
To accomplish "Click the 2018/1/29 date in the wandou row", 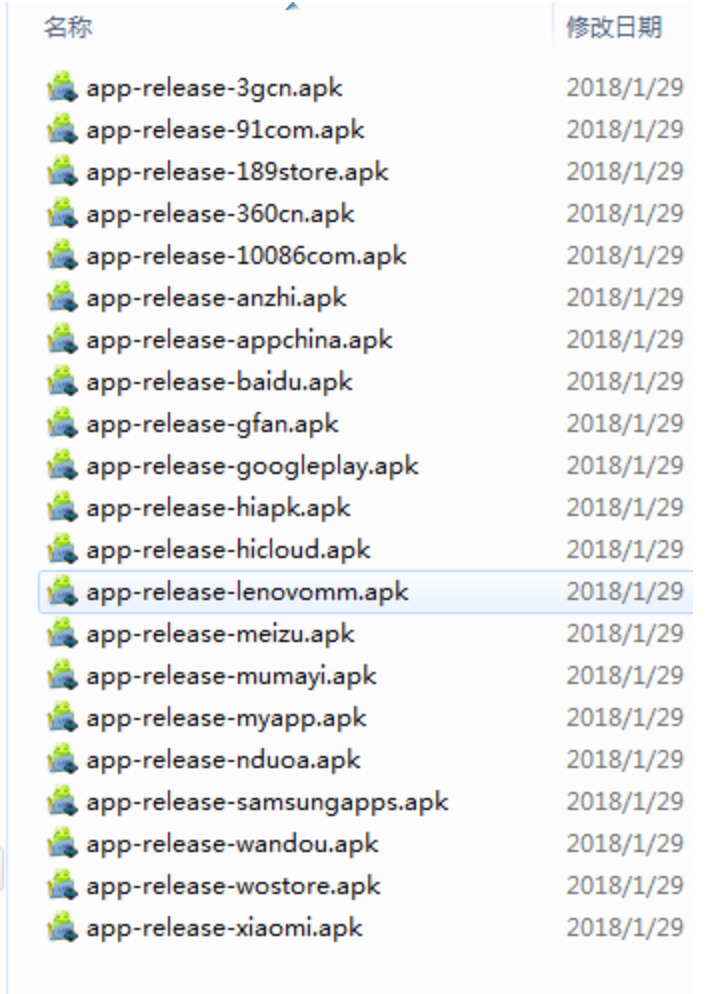I will (x=625, y=844).
